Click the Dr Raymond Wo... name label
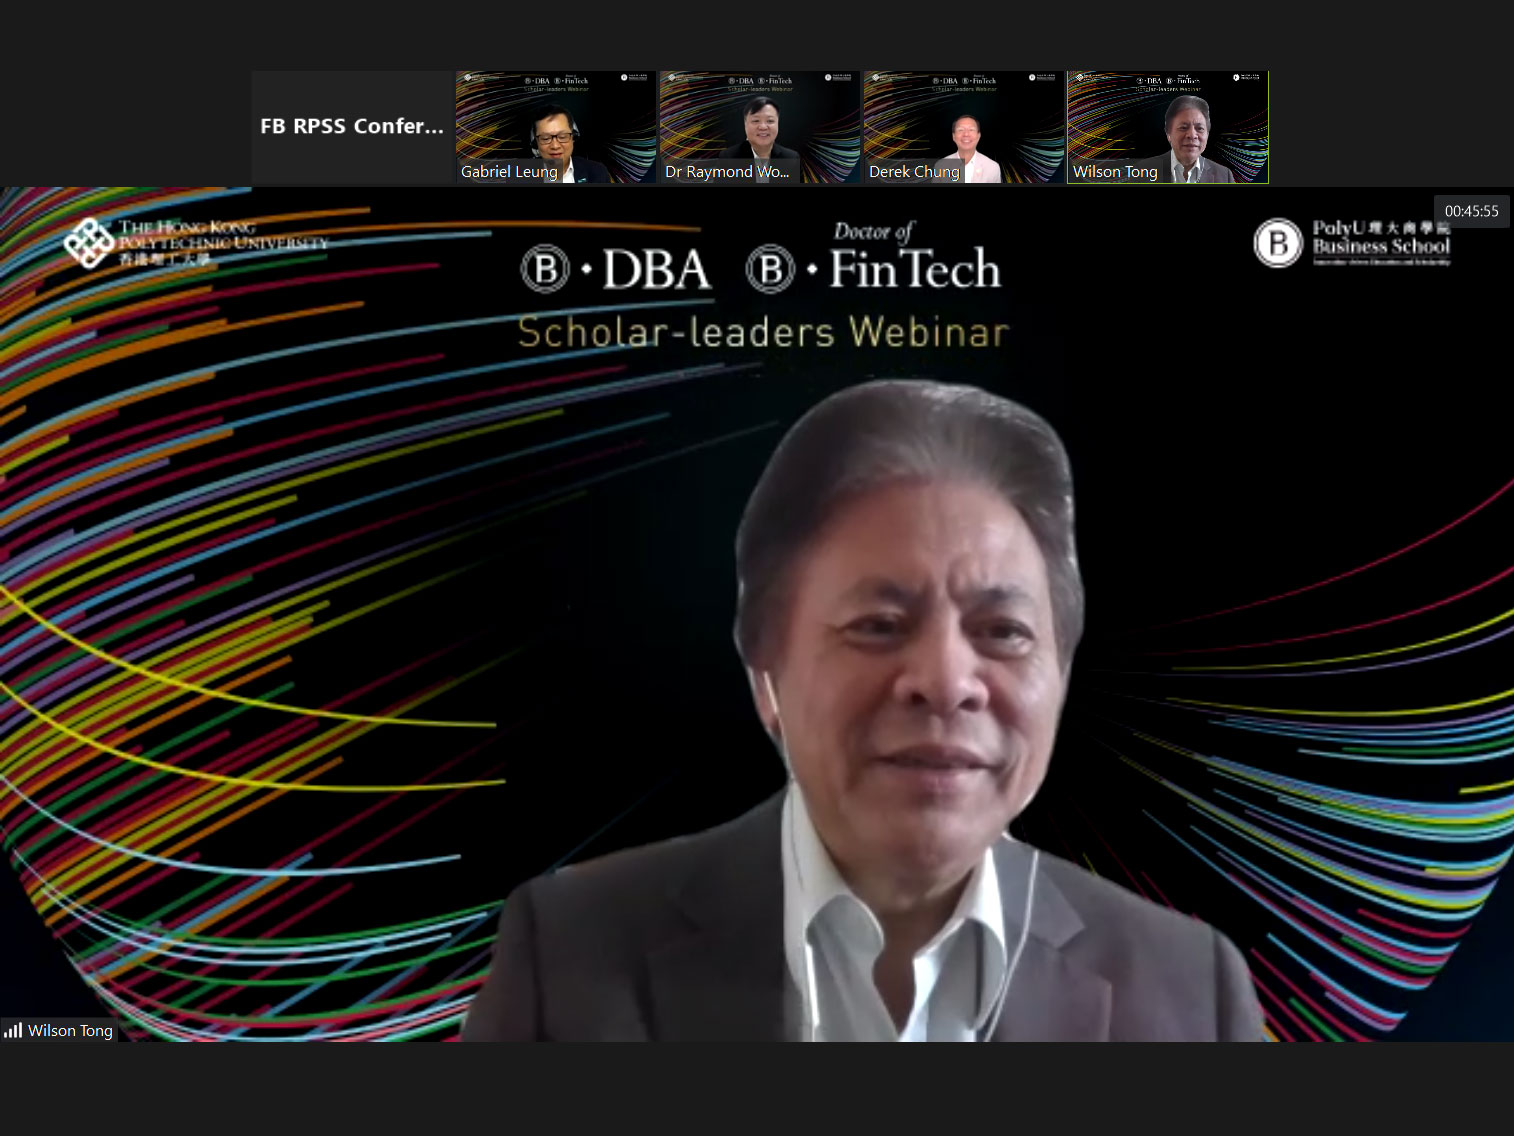1514x1136 pixels. pyautogui.click(x=727, y=172)
